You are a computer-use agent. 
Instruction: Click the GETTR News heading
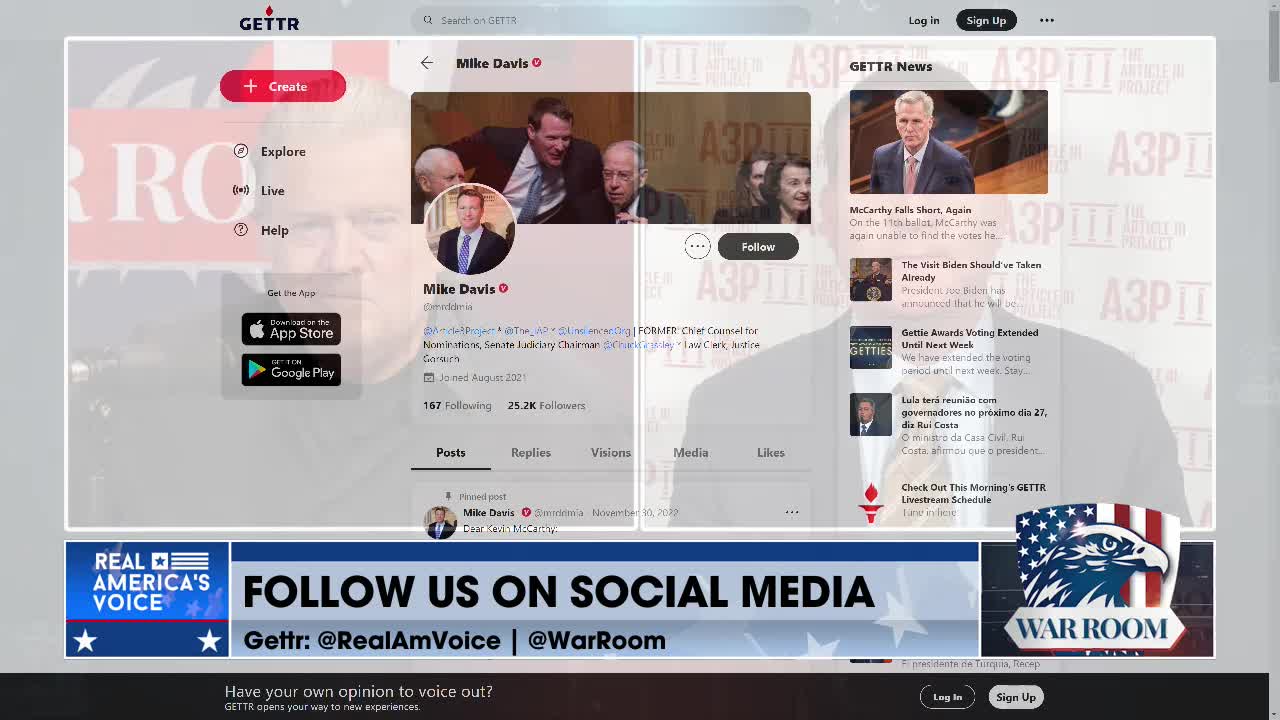(891, 66)
